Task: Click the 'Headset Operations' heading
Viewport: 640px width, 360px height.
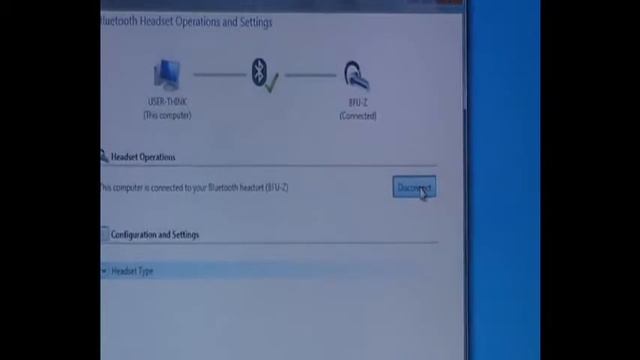Action: pyautogui.click(x=143, y=157)
